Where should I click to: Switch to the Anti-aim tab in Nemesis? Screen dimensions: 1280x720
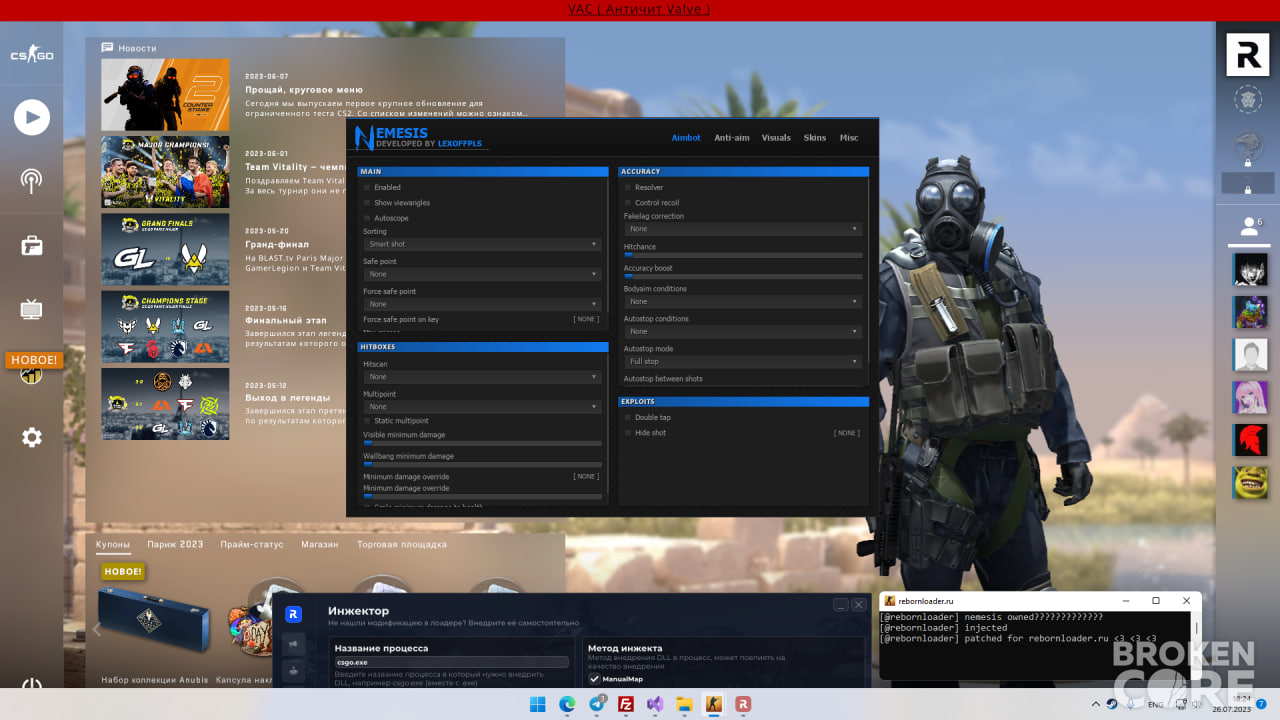tap(731, 138)
